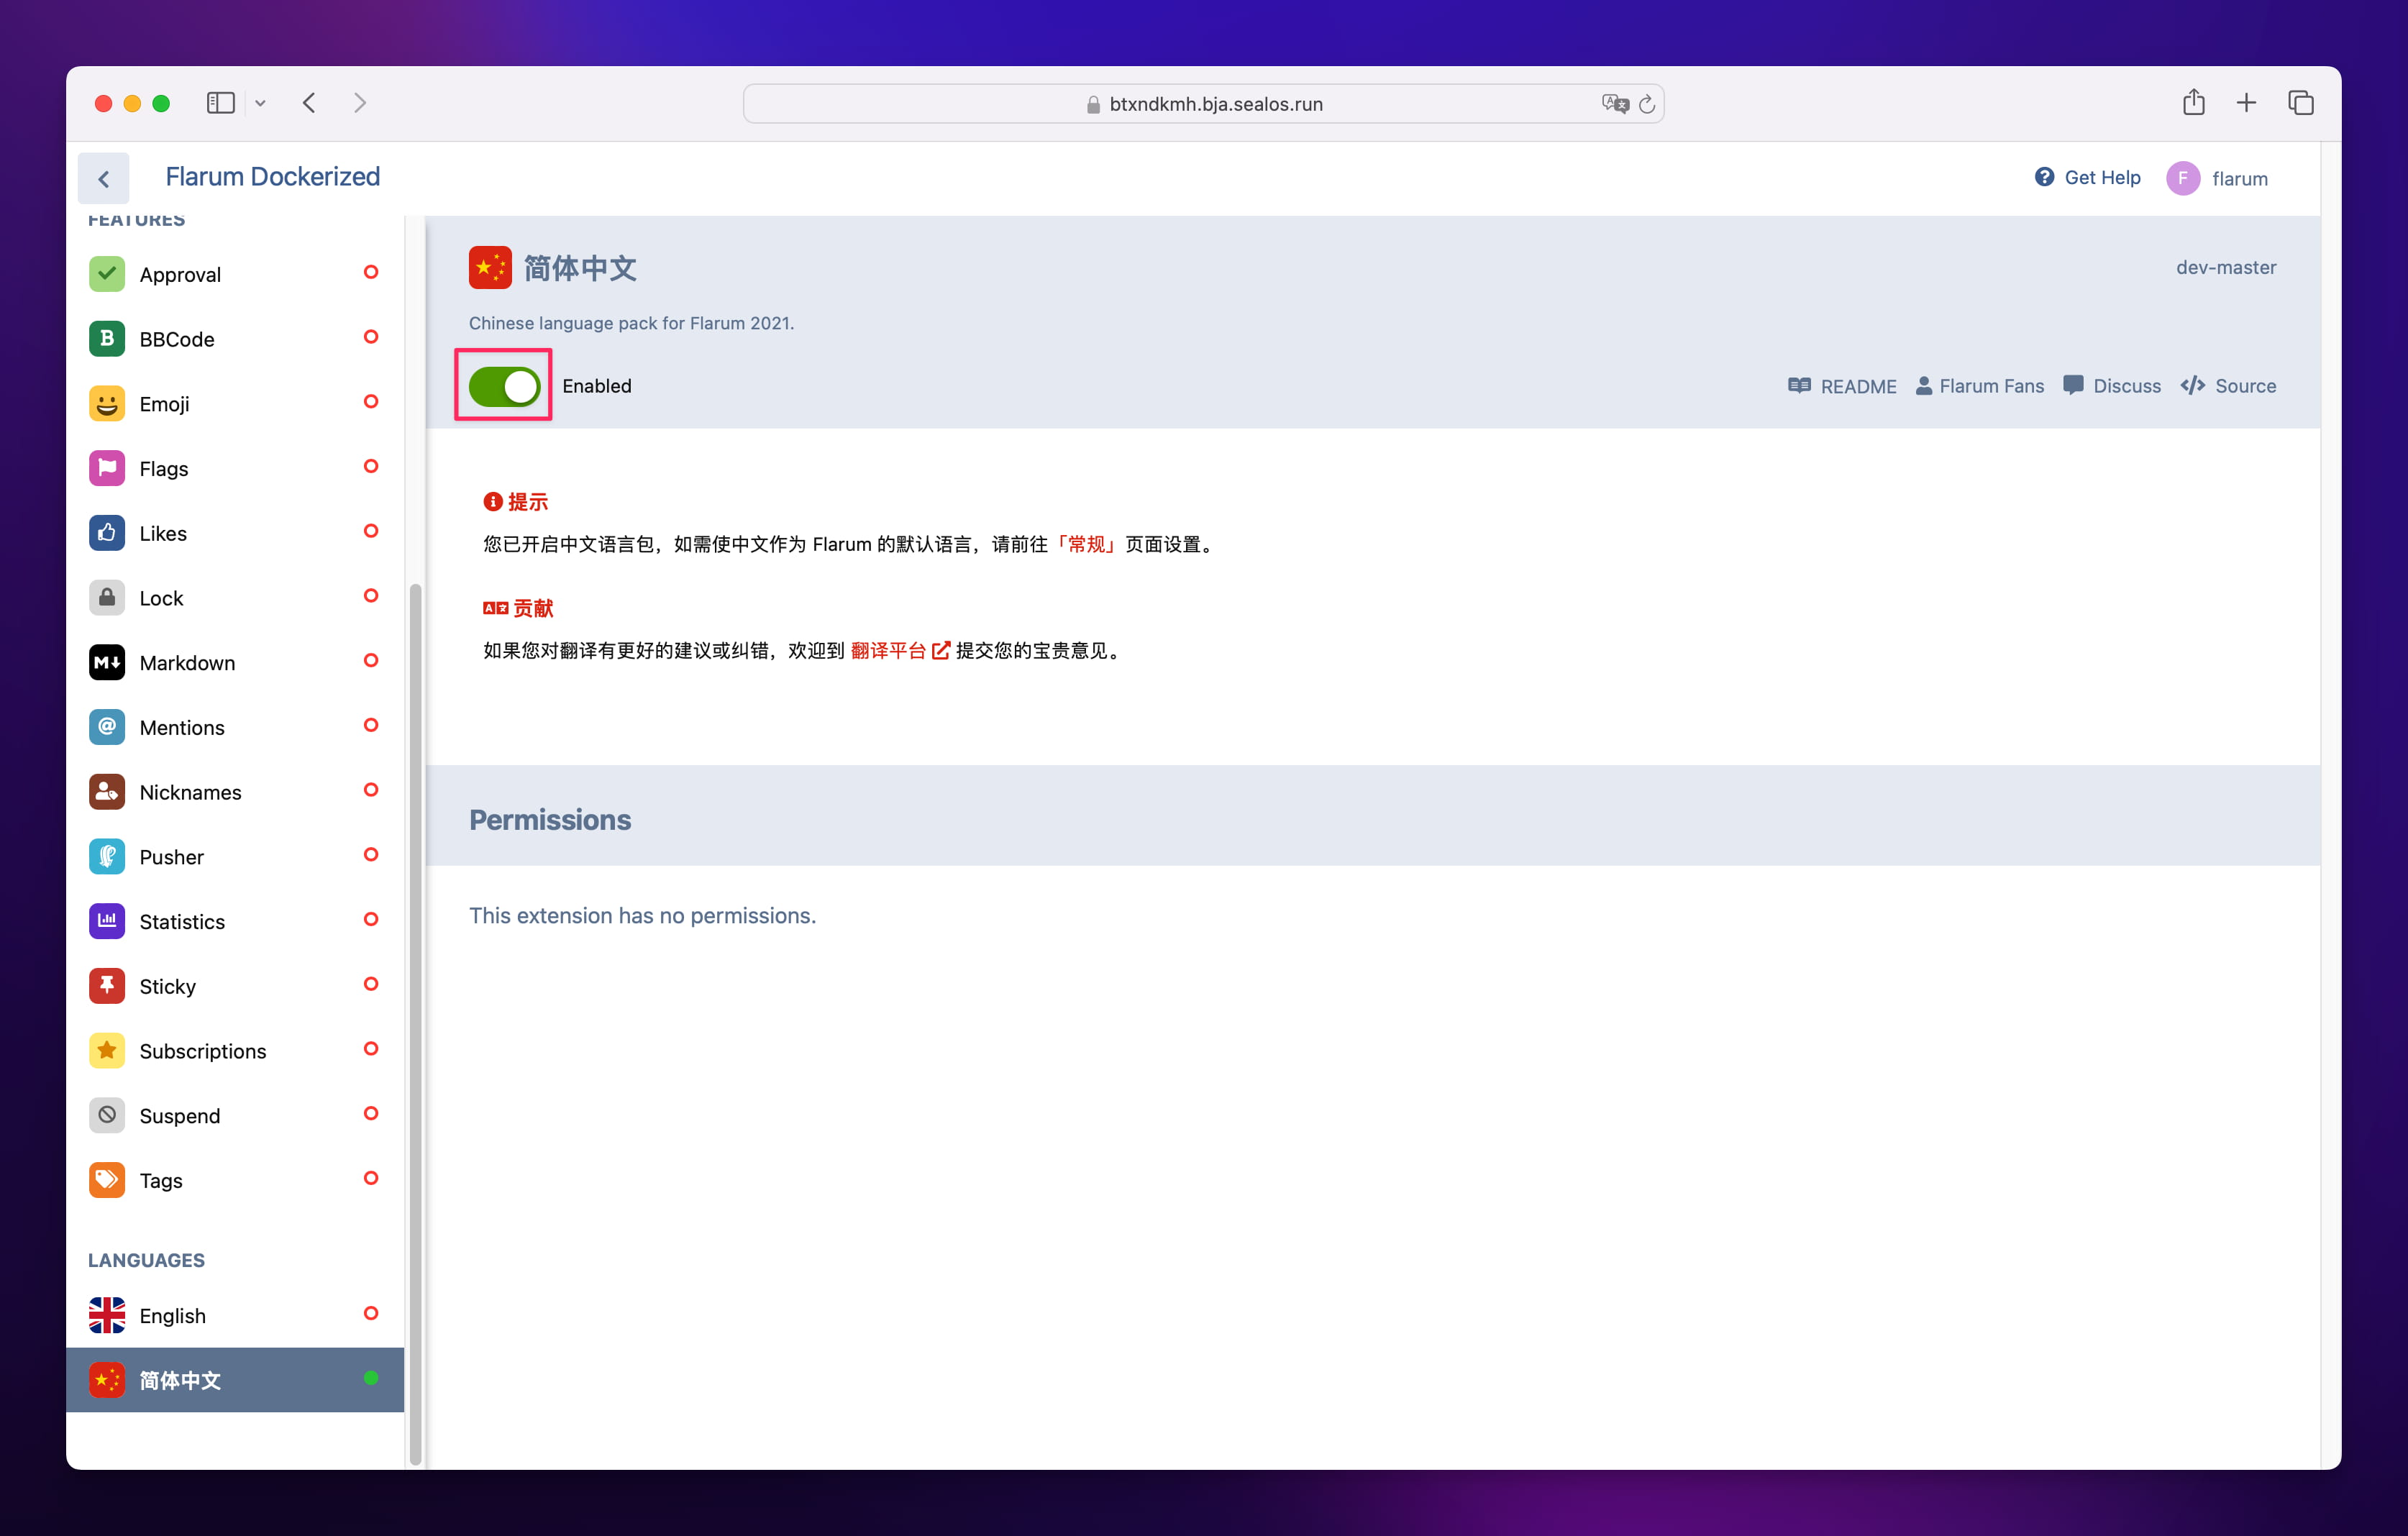Image resolution: width=2408 pixels, height=1536 pixels.
Task: Open the Mentions at-sign icon
Action: click(107, 727)
